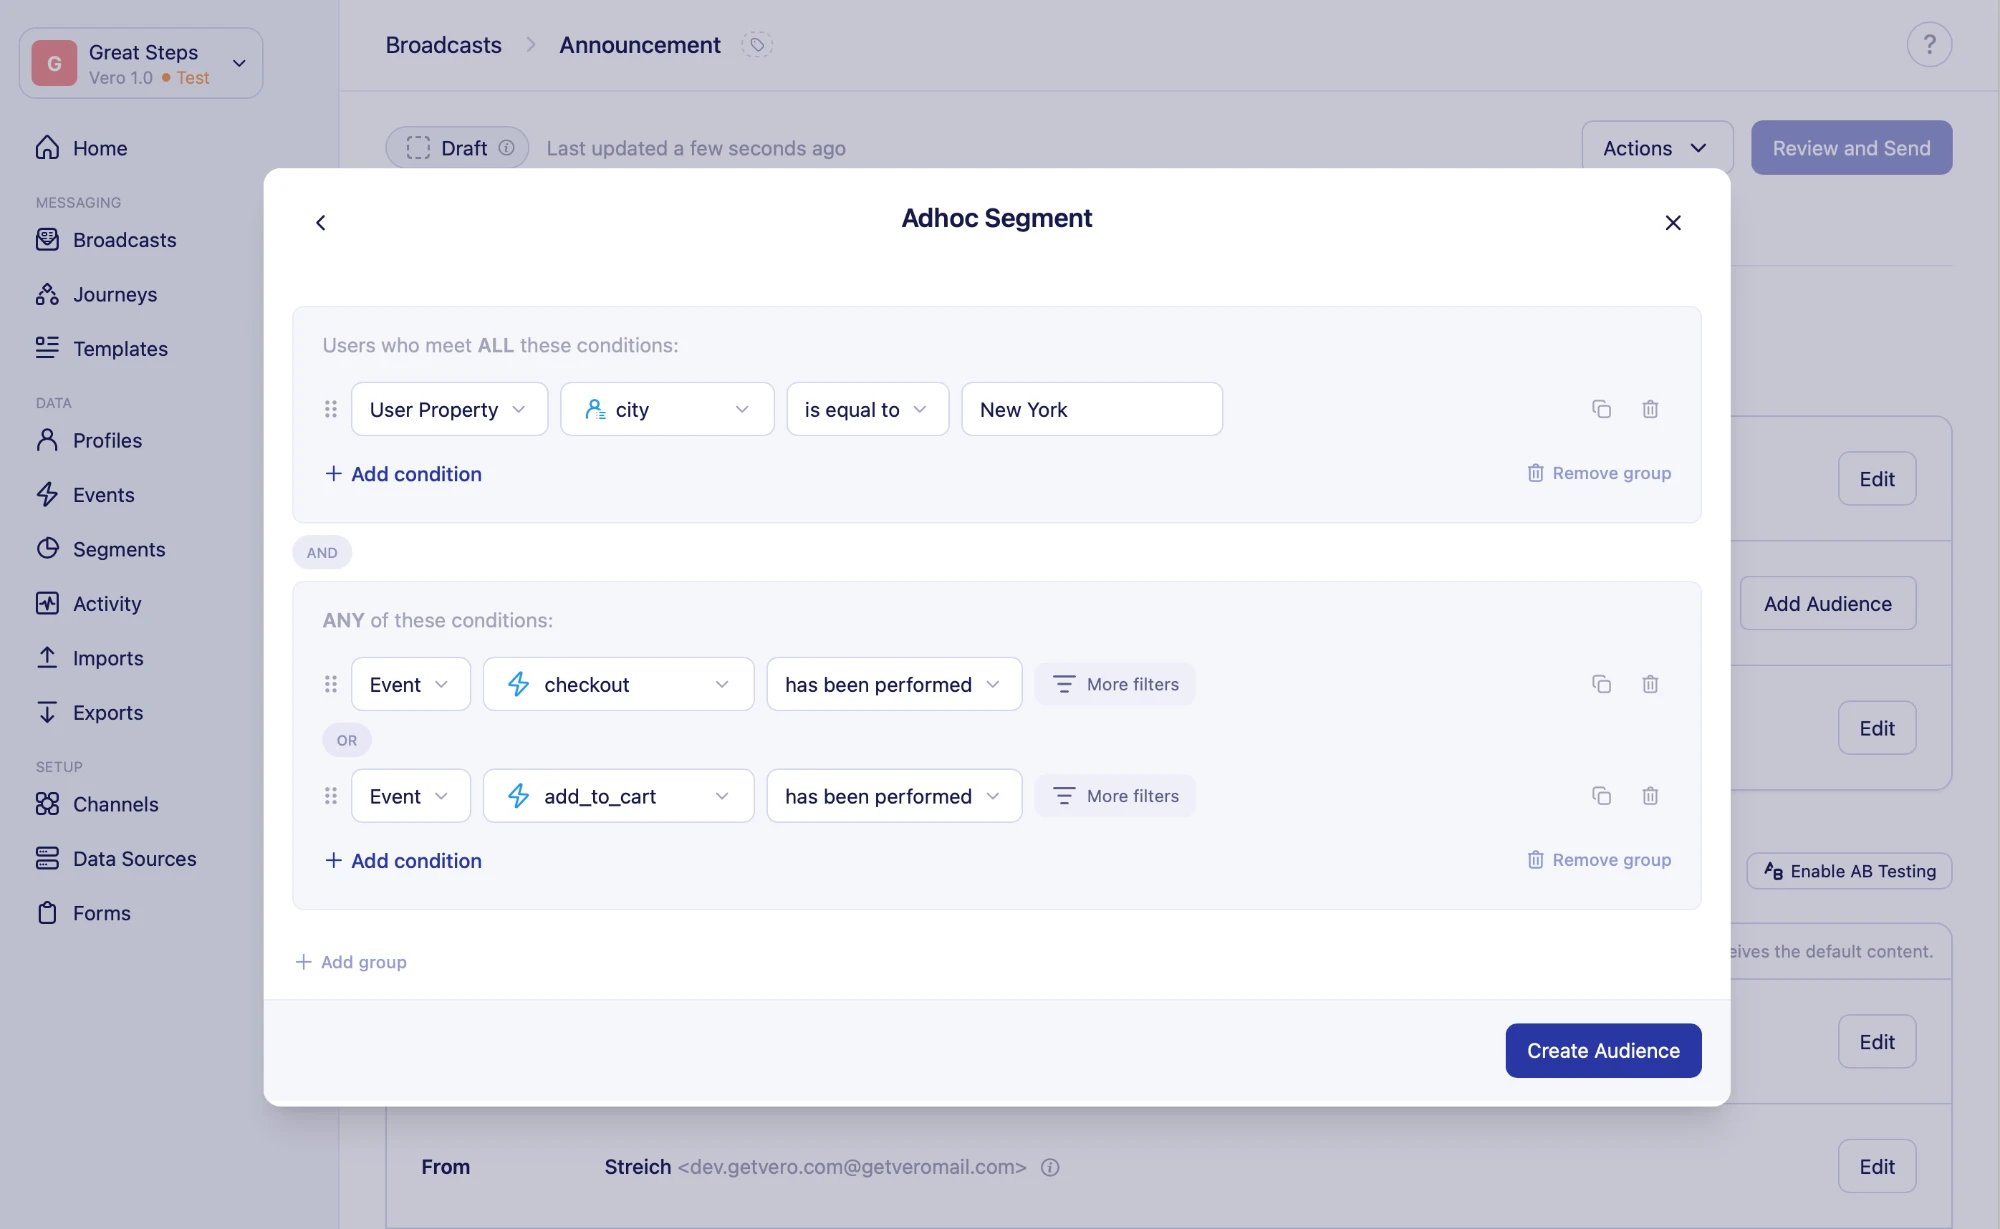Open More filters for checkout event
2000x1229 pixels.
(x=1115, y=684)
